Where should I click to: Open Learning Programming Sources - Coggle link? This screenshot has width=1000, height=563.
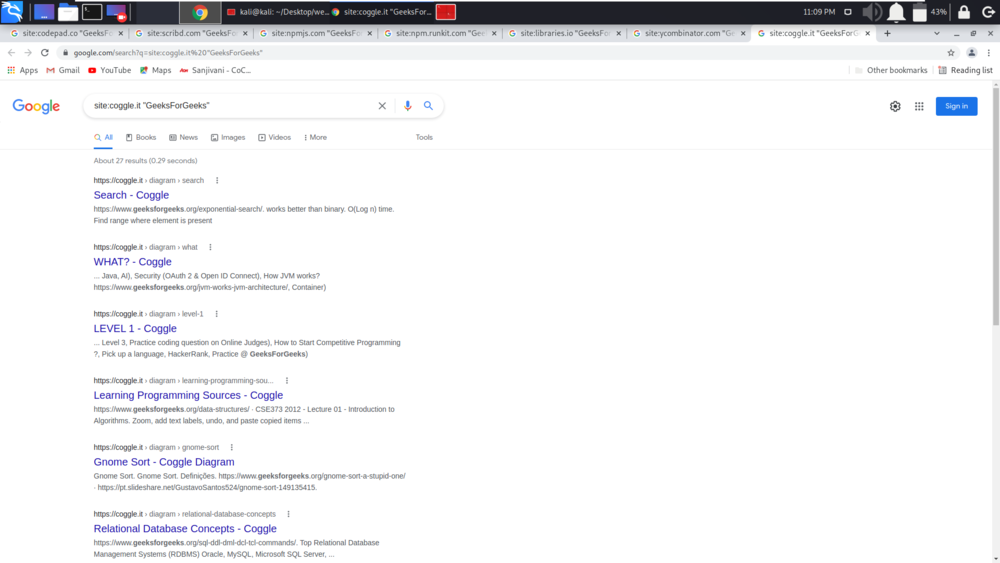[x=188, y=395]
